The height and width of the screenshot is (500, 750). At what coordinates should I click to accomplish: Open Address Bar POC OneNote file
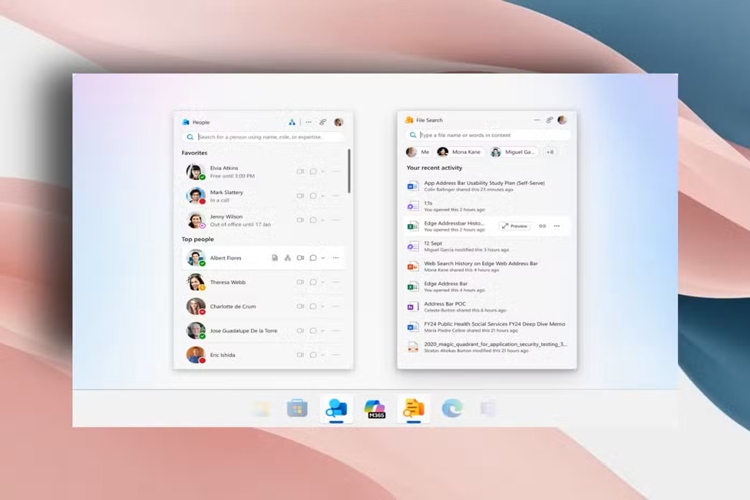[x=487, y=306]
